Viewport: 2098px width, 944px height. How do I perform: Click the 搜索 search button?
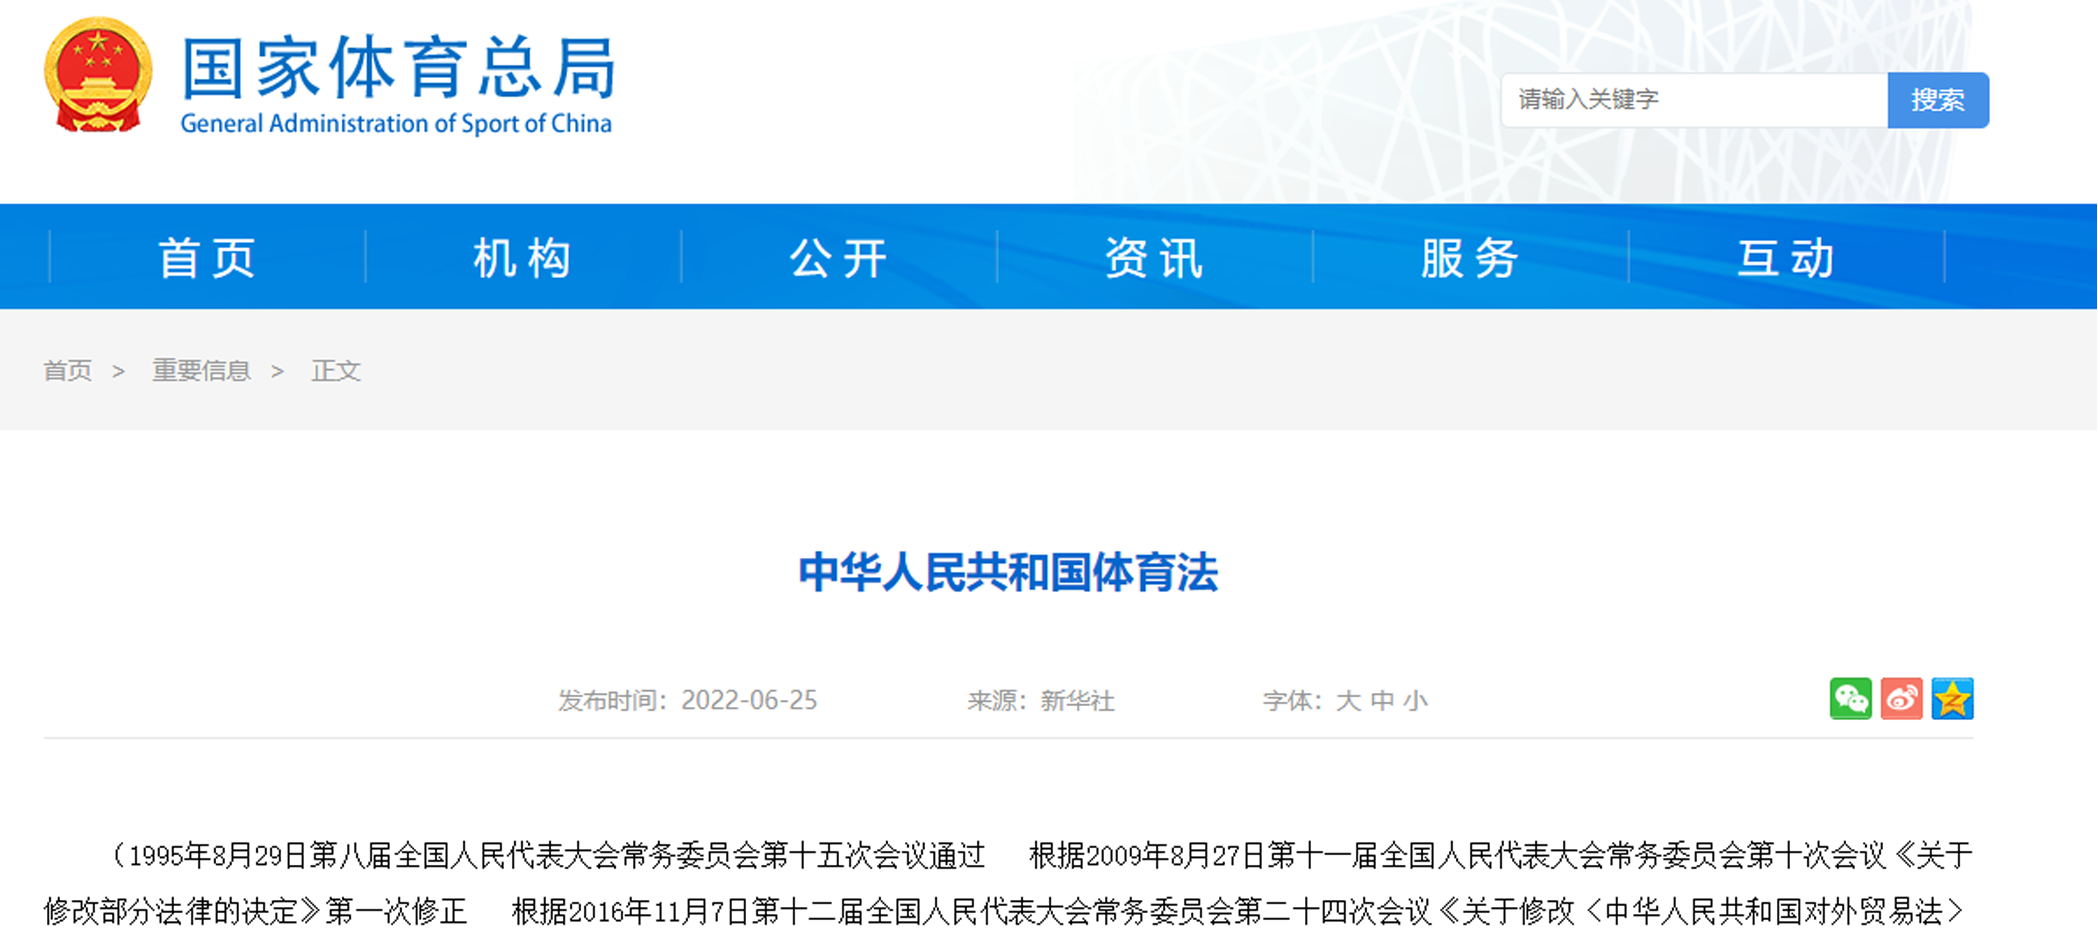click(1937, 100)
